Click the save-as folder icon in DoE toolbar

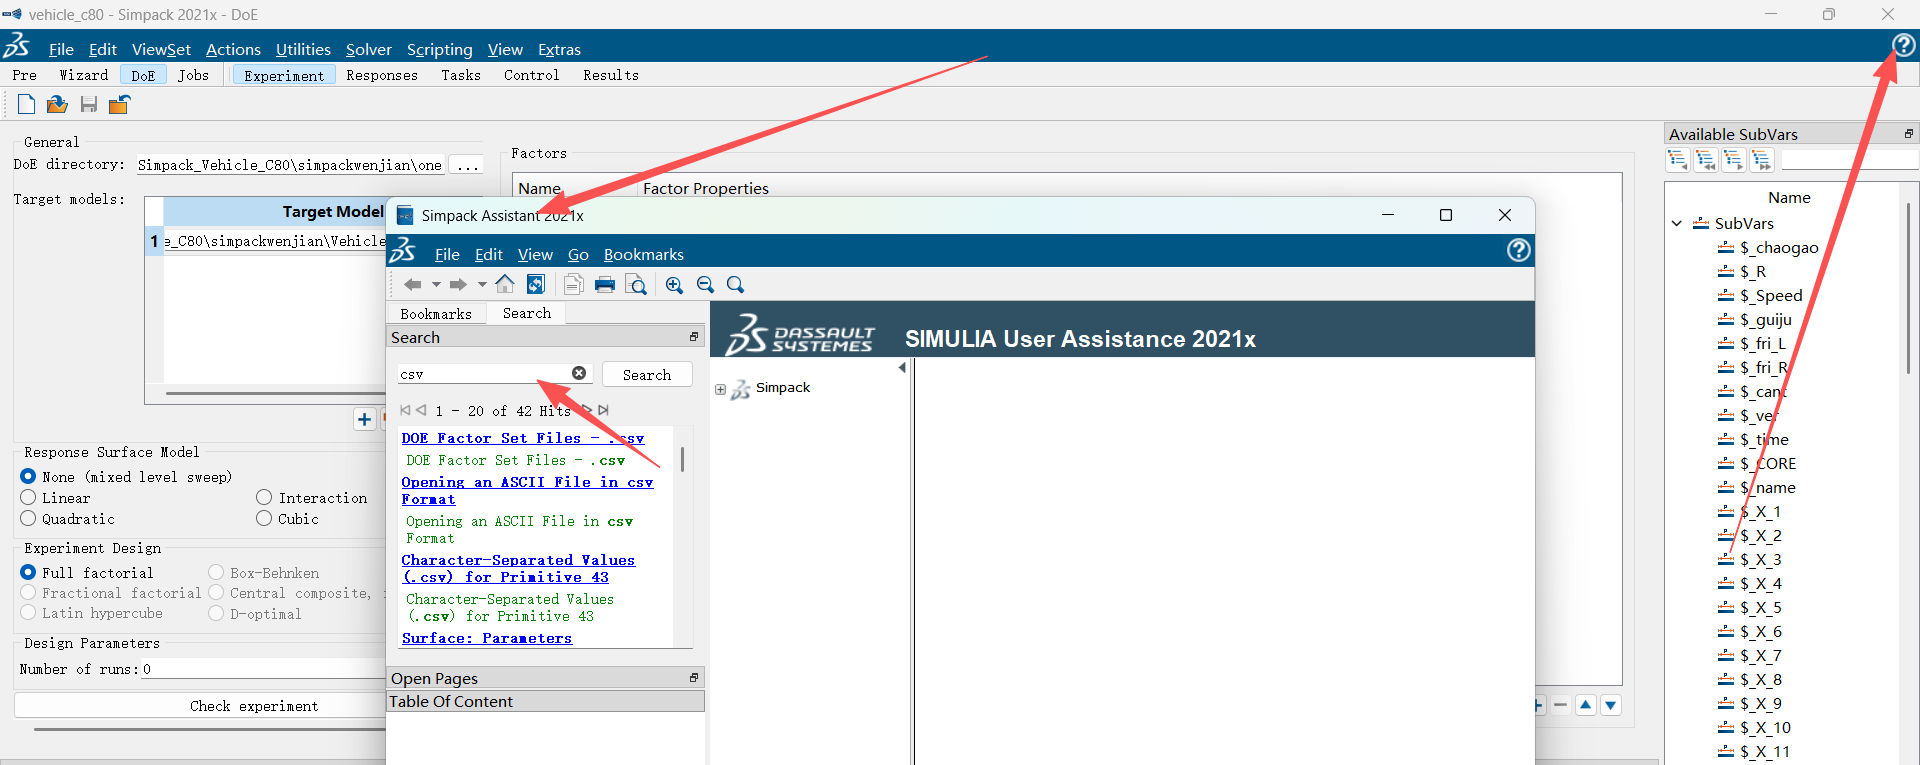point(119,104)
